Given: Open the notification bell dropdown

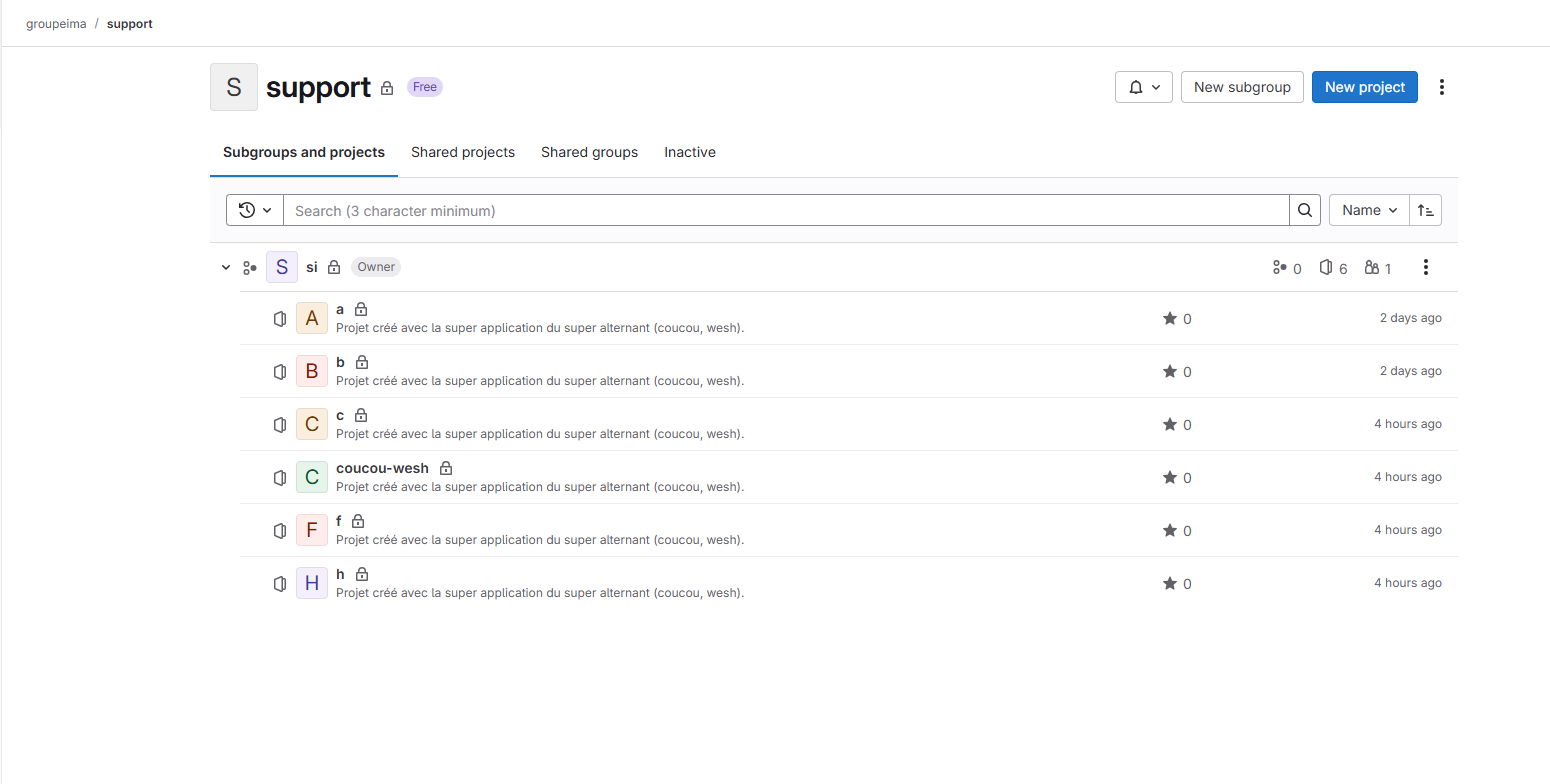Looking at the screenshot, I should pyautogui.click(x=1144, y=87).
